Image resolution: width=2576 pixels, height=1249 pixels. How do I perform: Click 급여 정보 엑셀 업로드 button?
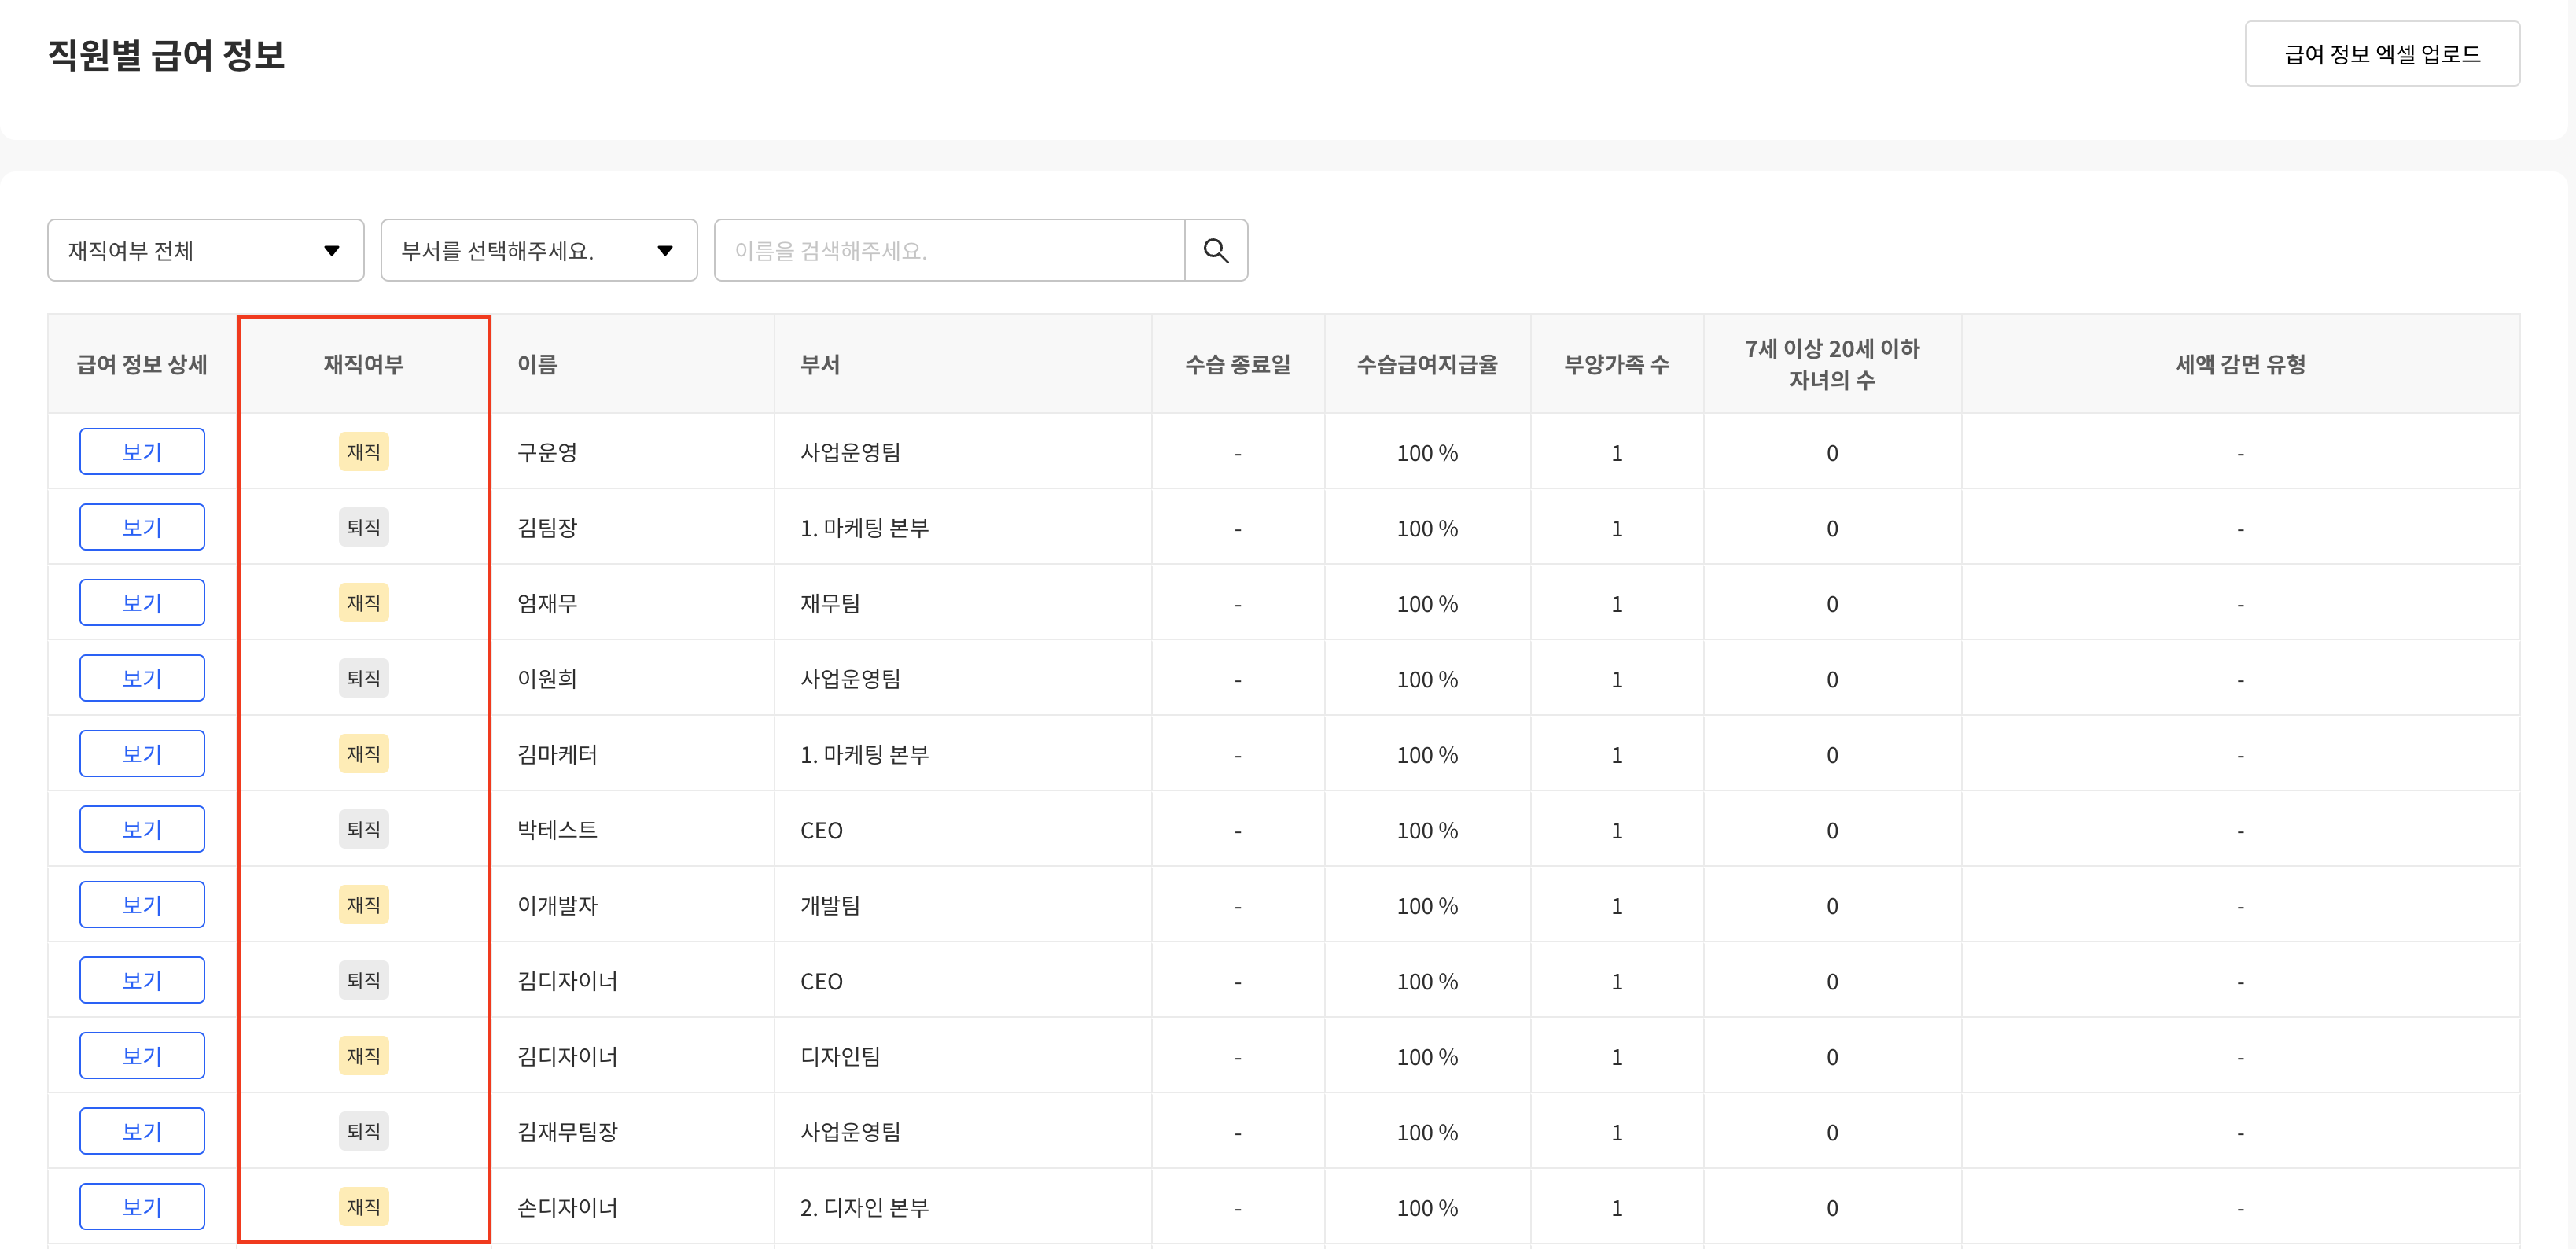click(2381, 54)
